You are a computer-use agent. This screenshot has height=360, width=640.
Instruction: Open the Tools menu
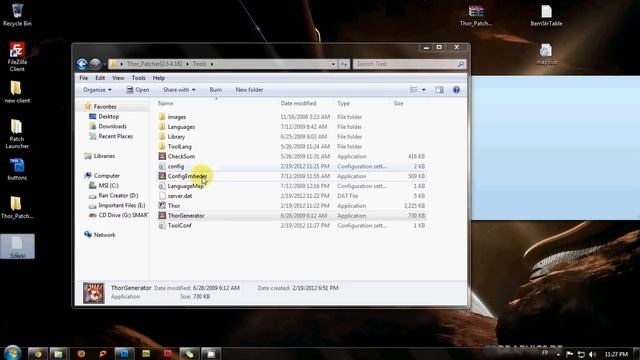click(138, 78)
